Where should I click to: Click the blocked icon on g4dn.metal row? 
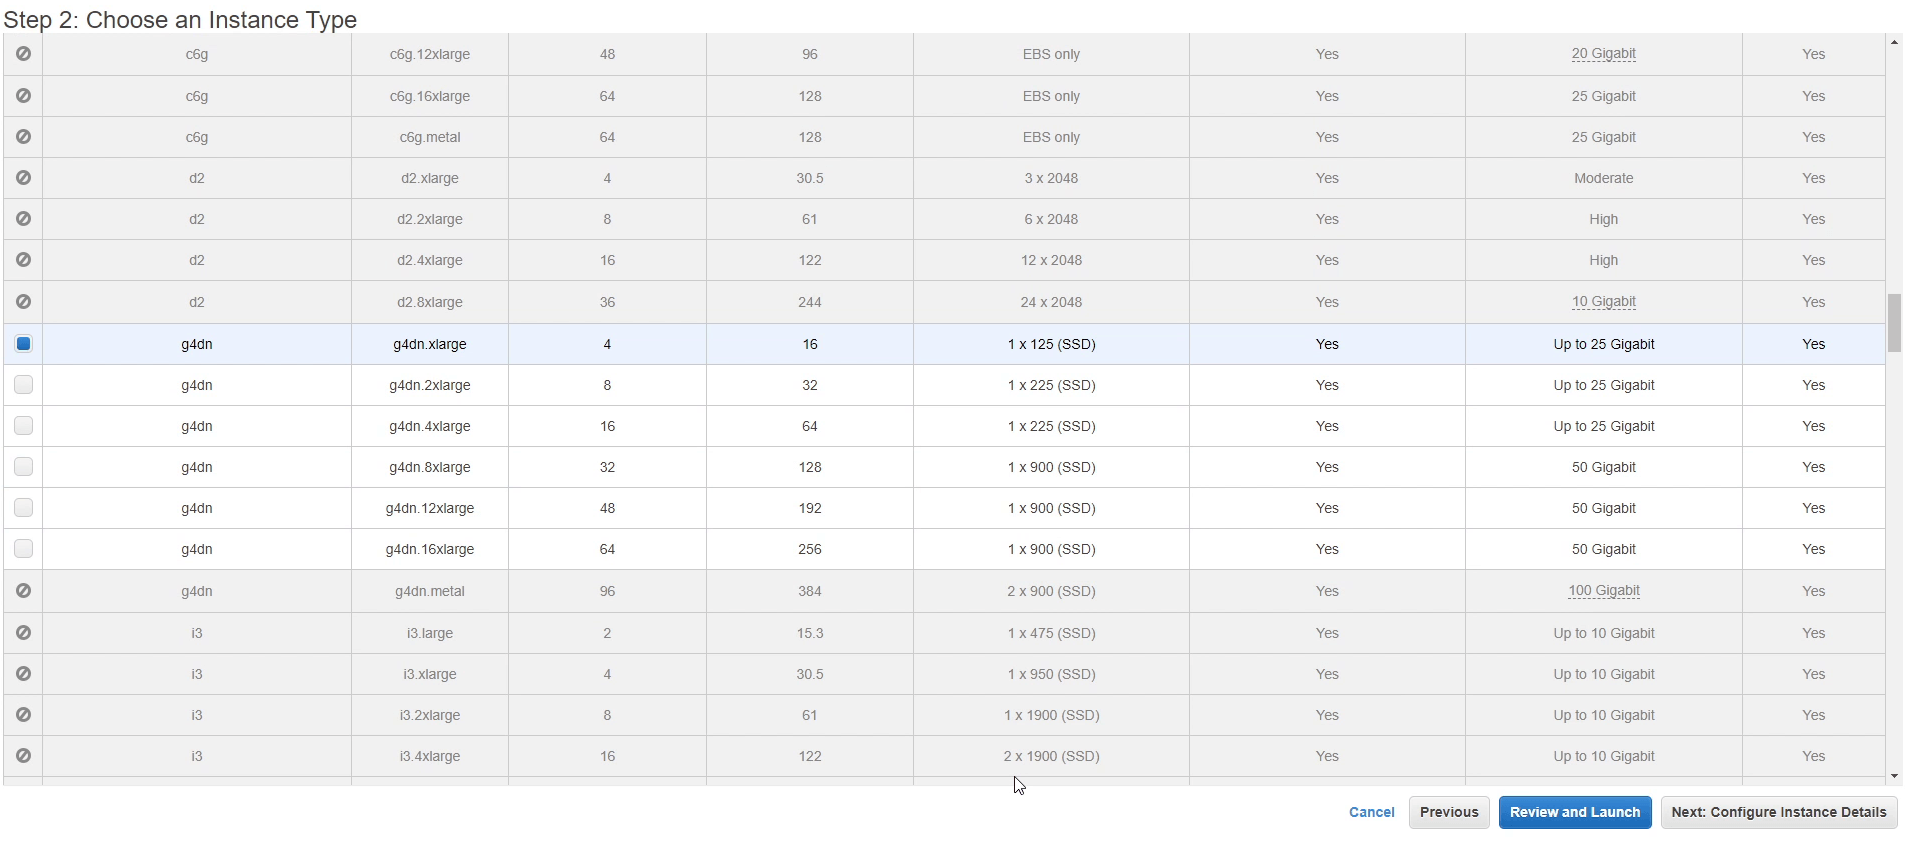coord(23,591)
